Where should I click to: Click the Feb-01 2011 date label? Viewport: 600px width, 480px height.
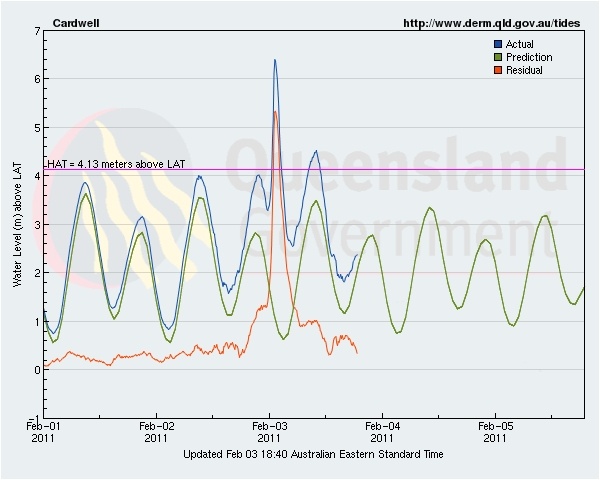(43, 432)
